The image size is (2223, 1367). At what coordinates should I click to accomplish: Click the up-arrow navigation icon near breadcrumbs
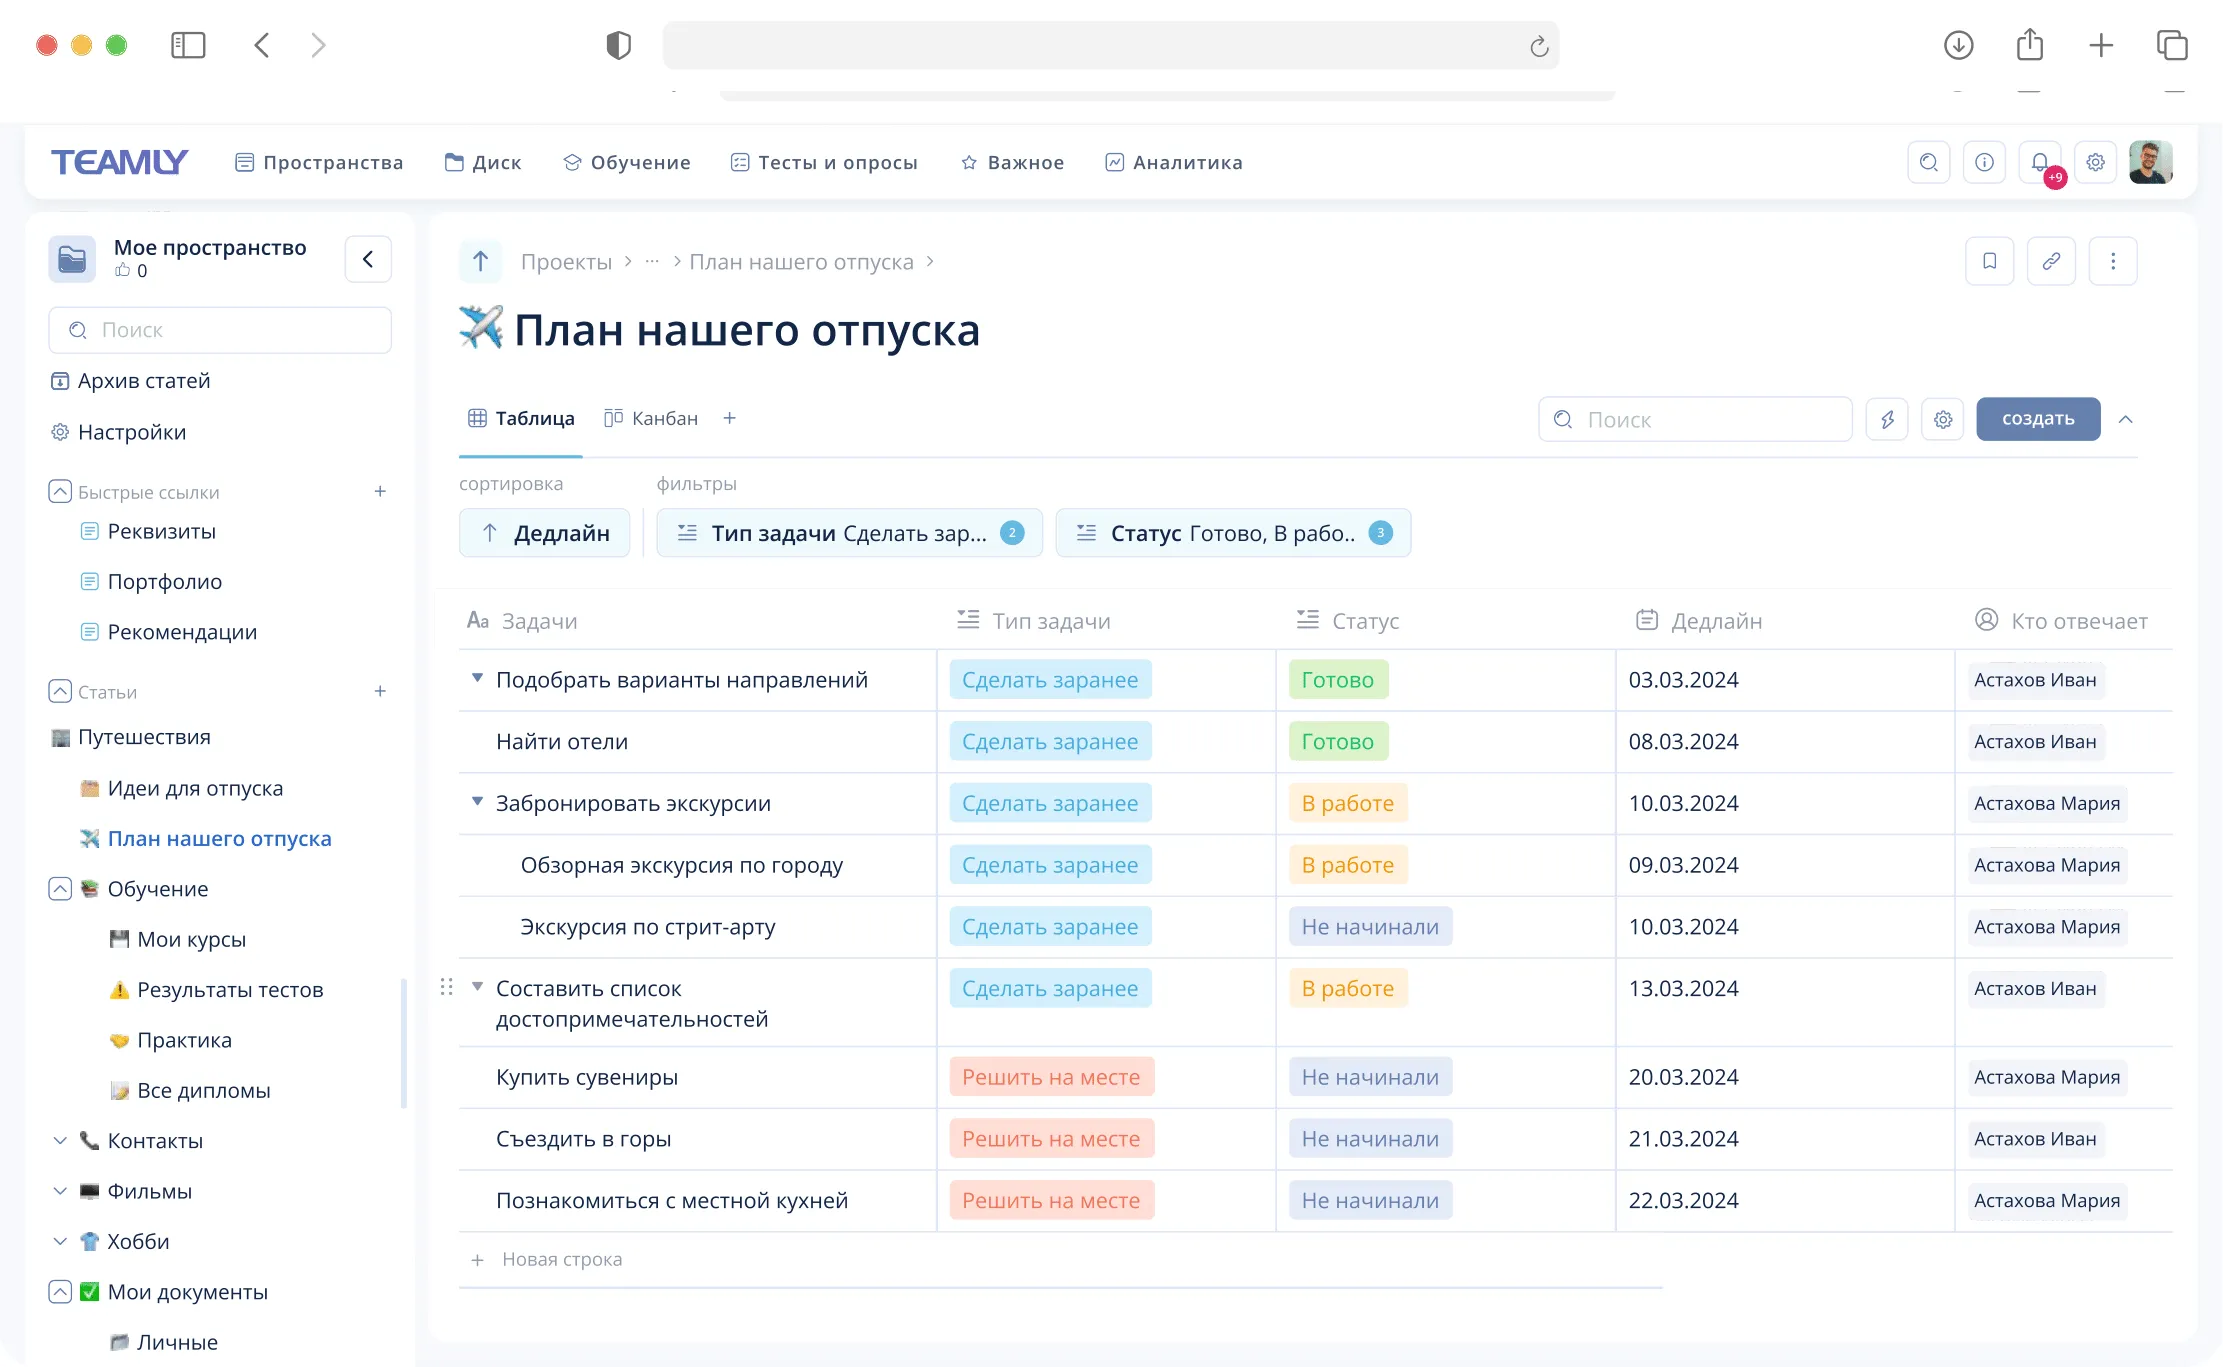(481, 261)
